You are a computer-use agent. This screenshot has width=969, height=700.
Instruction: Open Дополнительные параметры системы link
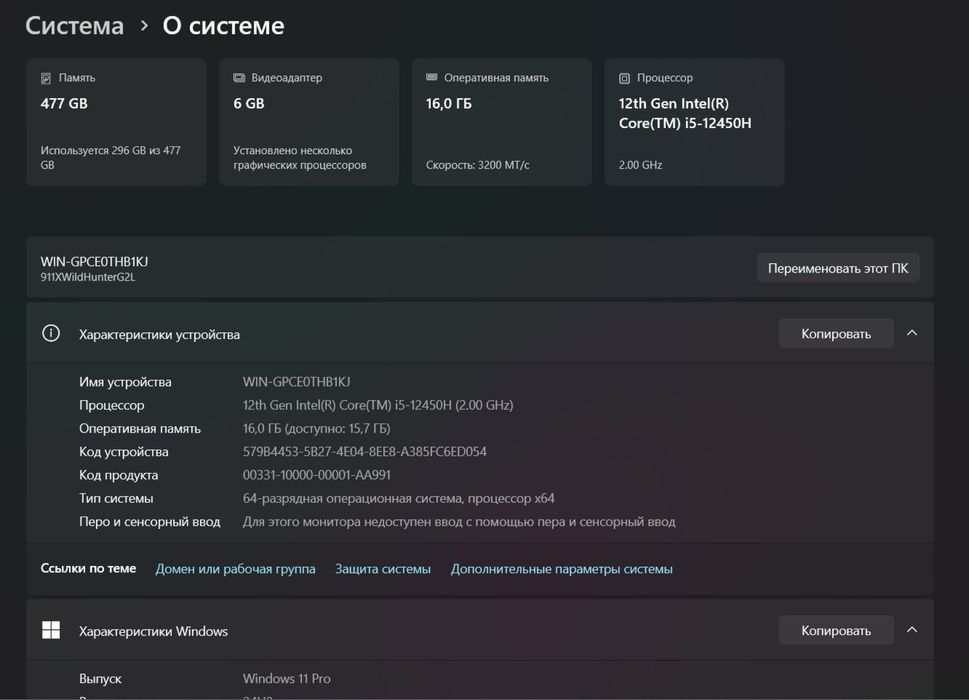(561, 569)
